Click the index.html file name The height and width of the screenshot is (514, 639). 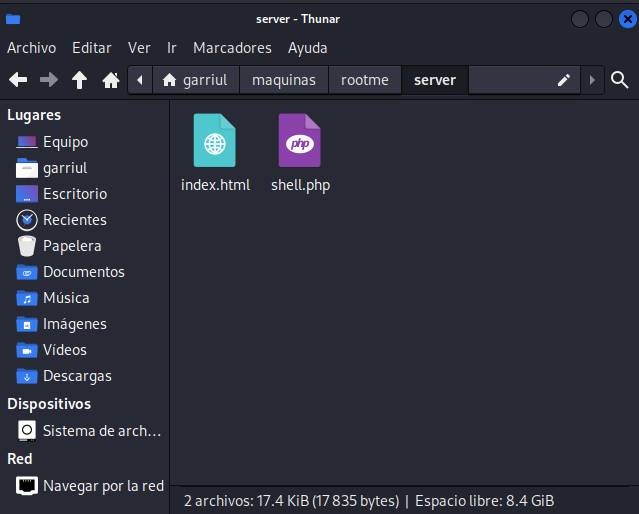click(x=215, y=185)
